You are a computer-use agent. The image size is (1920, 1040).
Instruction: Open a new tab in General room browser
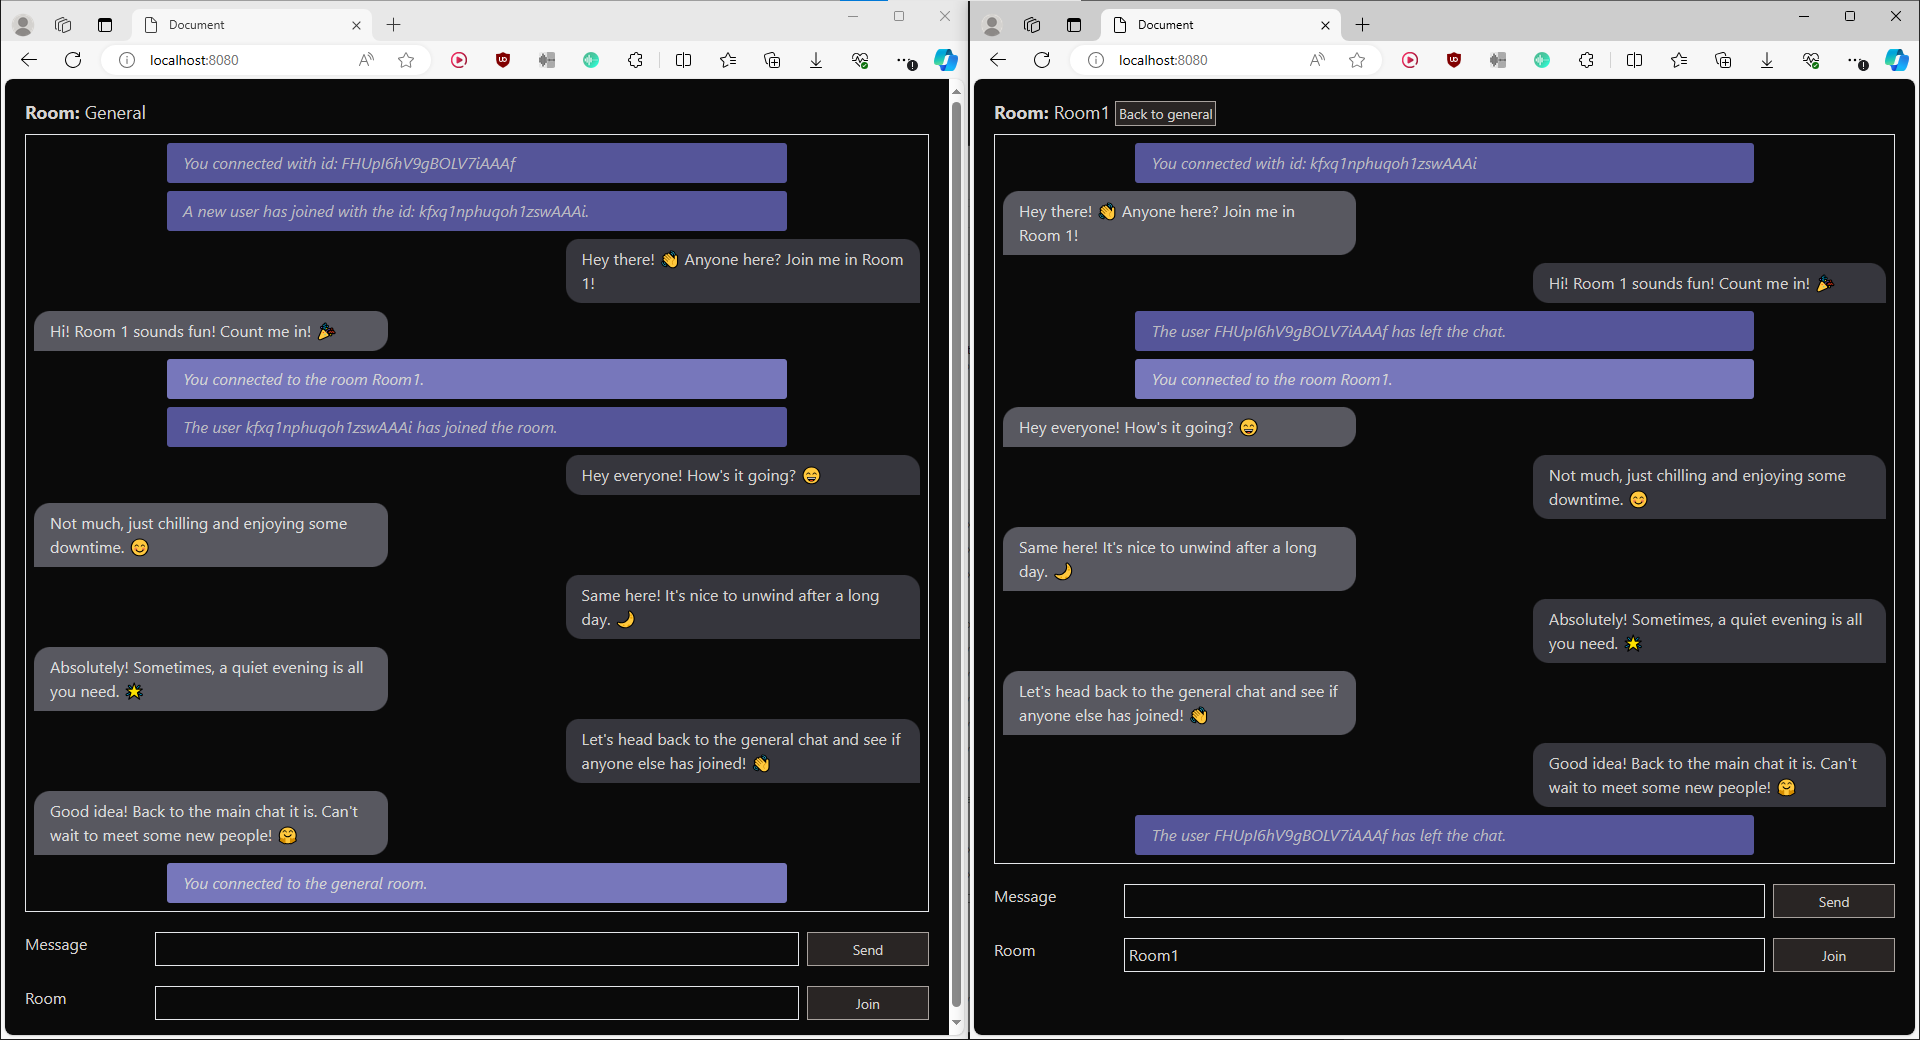click(393, 25)
